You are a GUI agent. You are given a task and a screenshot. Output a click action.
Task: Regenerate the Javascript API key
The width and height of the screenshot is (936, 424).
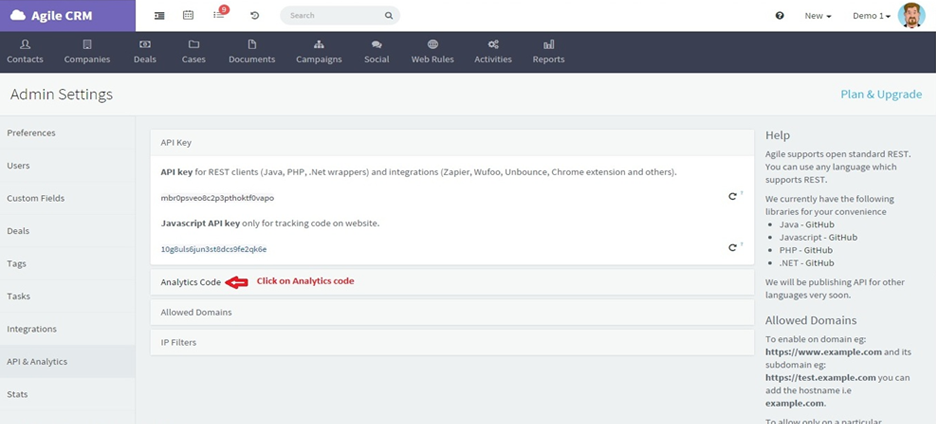tap(732, 247)
